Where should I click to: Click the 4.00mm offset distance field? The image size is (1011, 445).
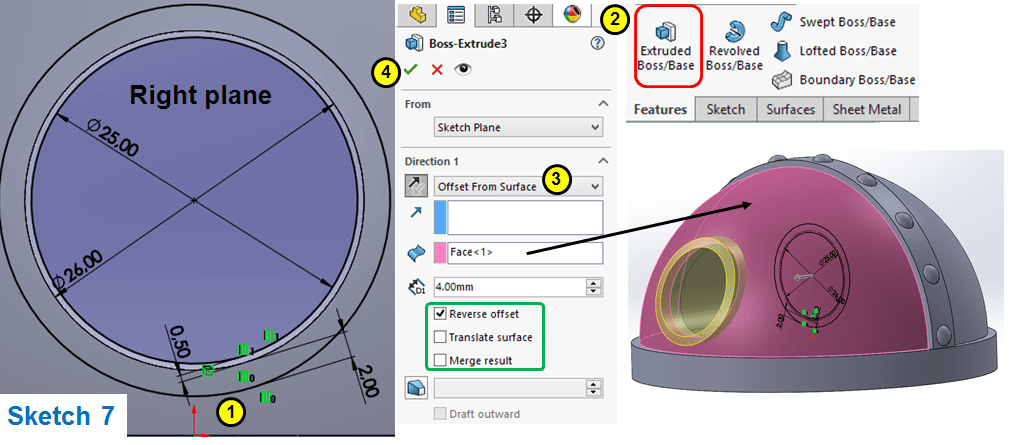[x=508, y=287]
